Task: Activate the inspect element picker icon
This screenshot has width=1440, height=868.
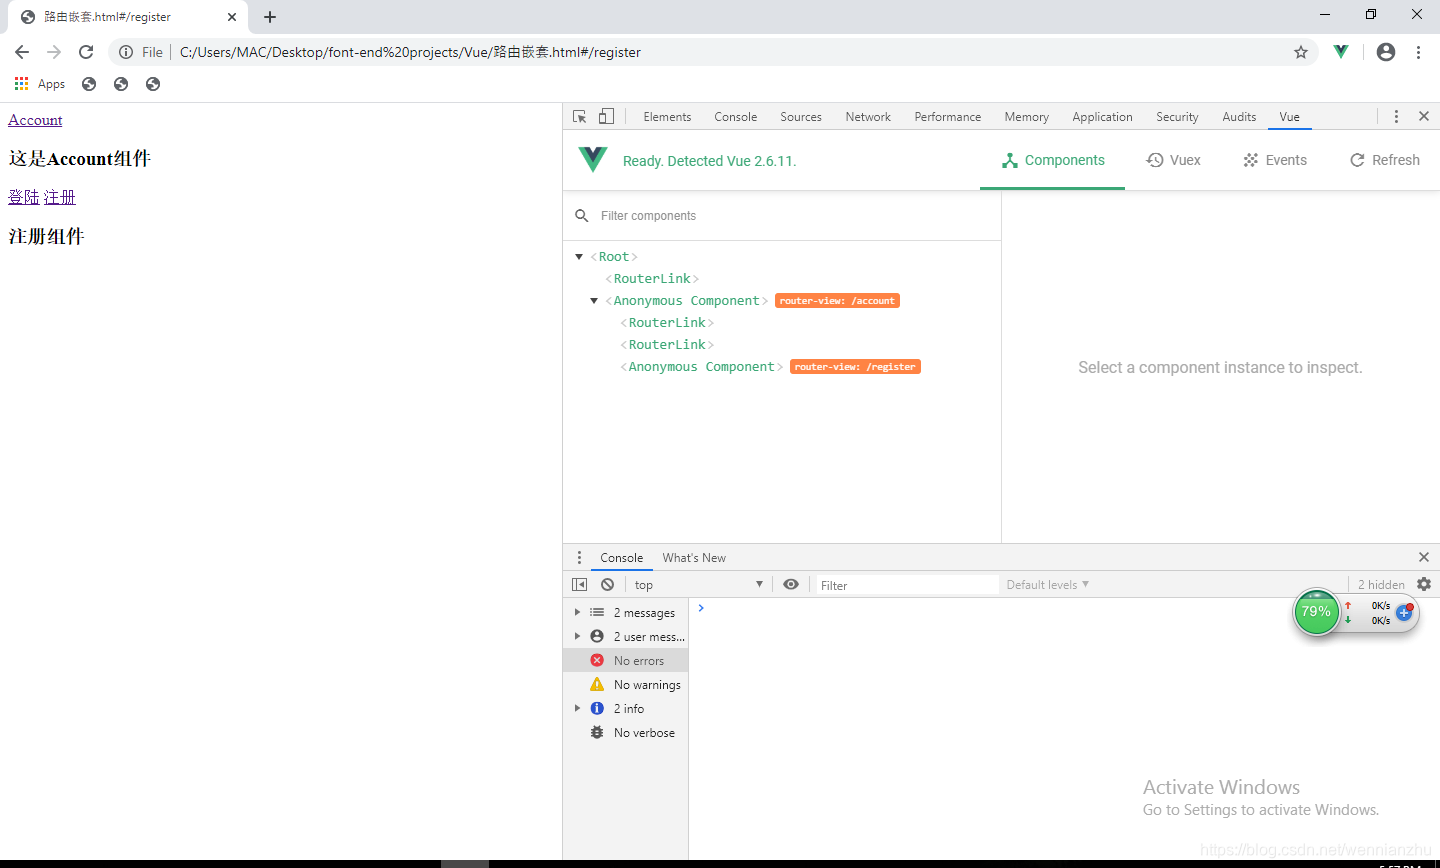Action: coord(580,117)
